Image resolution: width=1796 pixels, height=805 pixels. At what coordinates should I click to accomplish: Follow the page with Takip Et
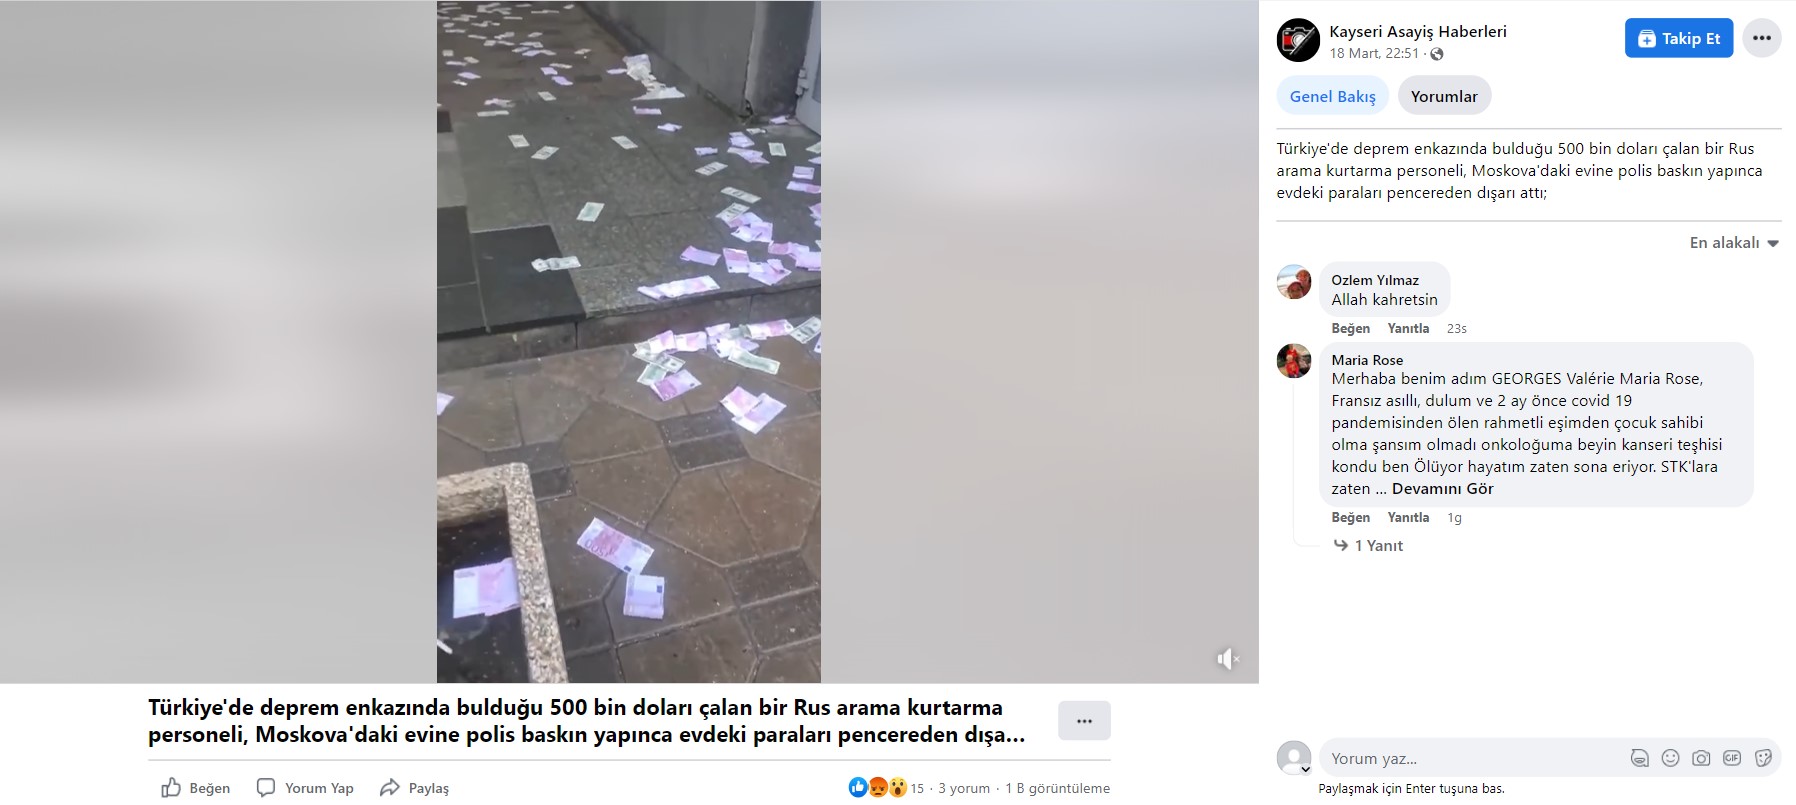point(1678,38)
